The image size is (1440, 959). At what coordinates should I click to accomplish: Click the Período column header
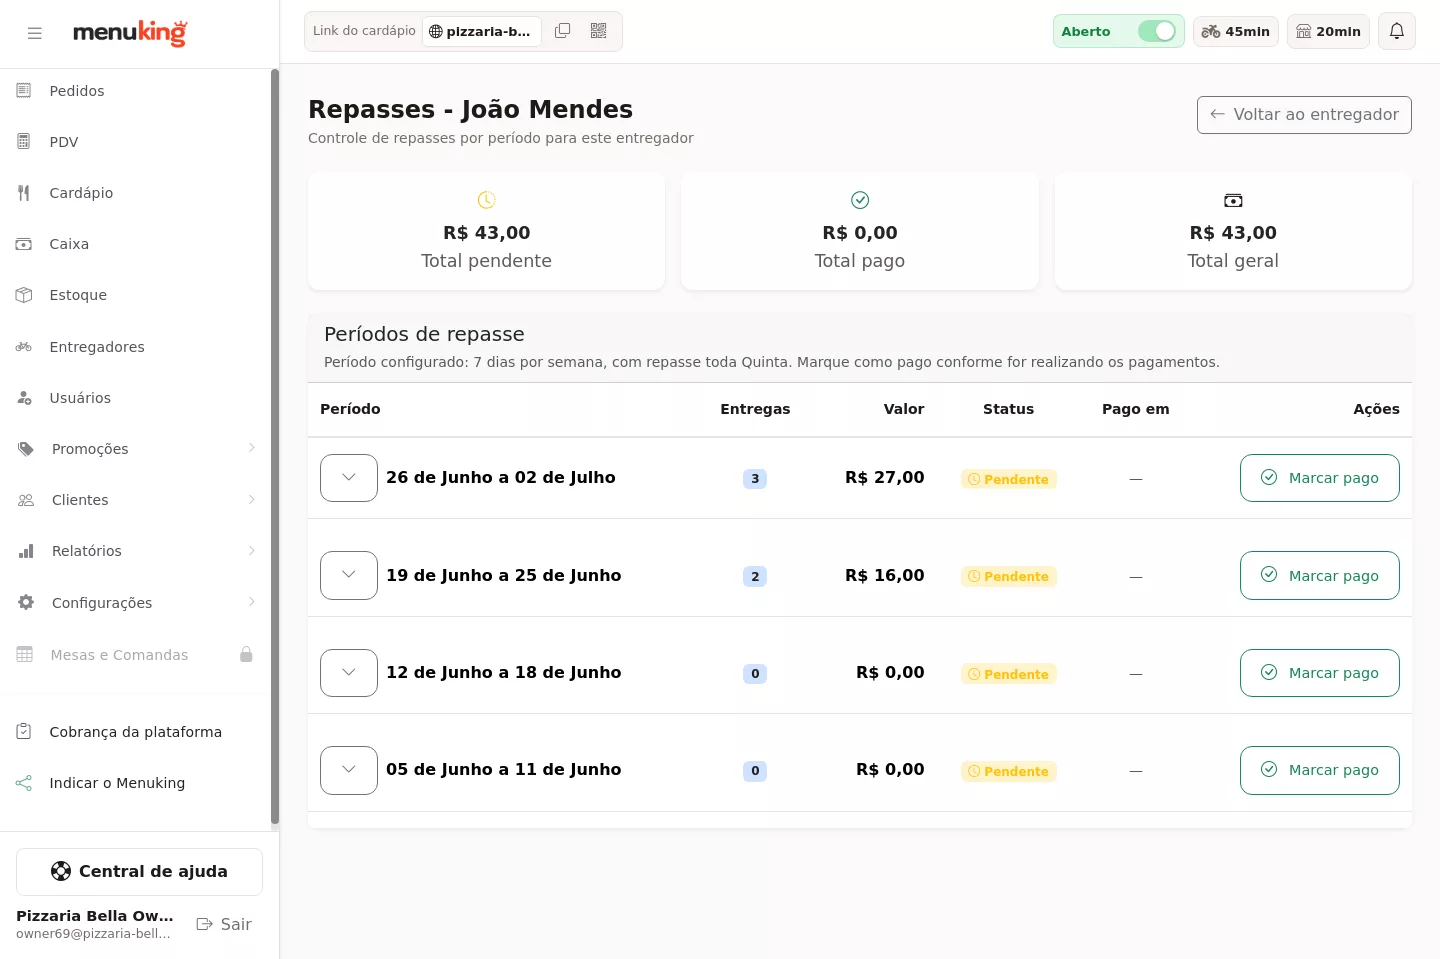tap(350, 409)
